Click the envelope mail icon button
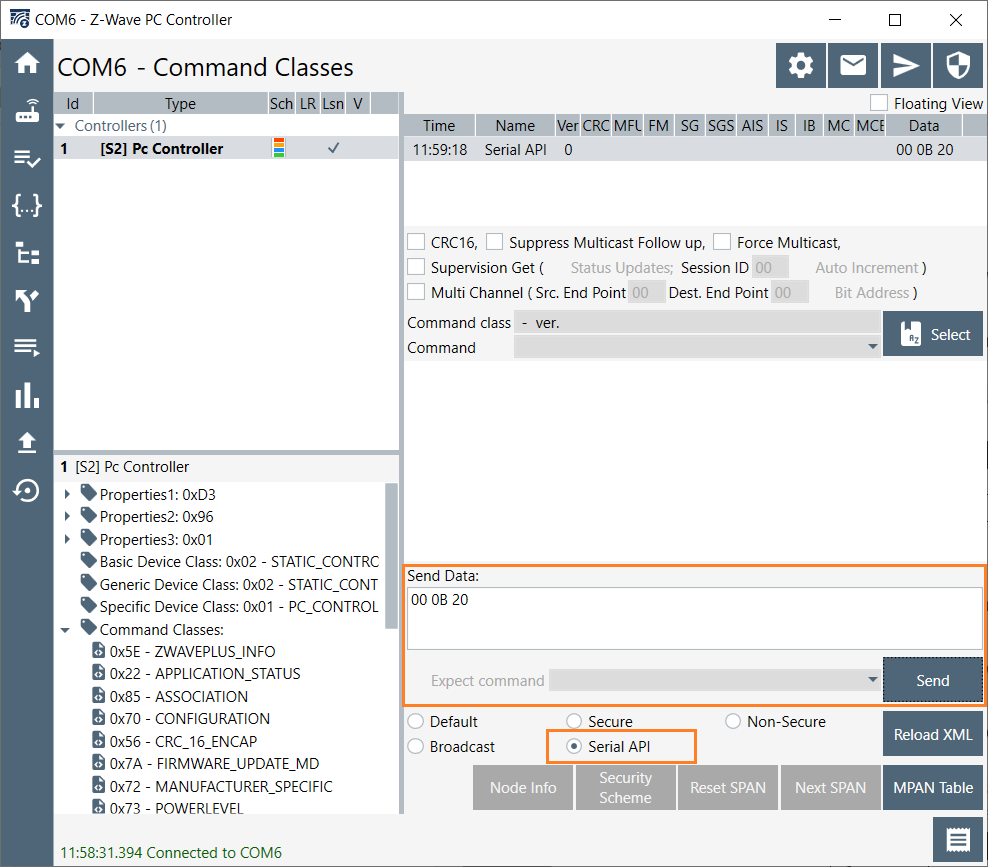This screenshot has height=867, width=988. pos(853,66)
